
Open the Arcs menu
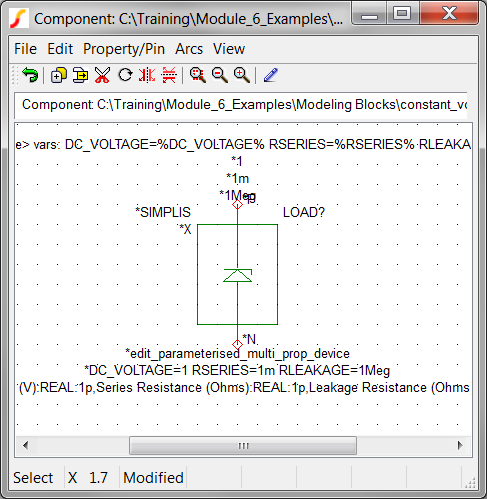point(189,49)
